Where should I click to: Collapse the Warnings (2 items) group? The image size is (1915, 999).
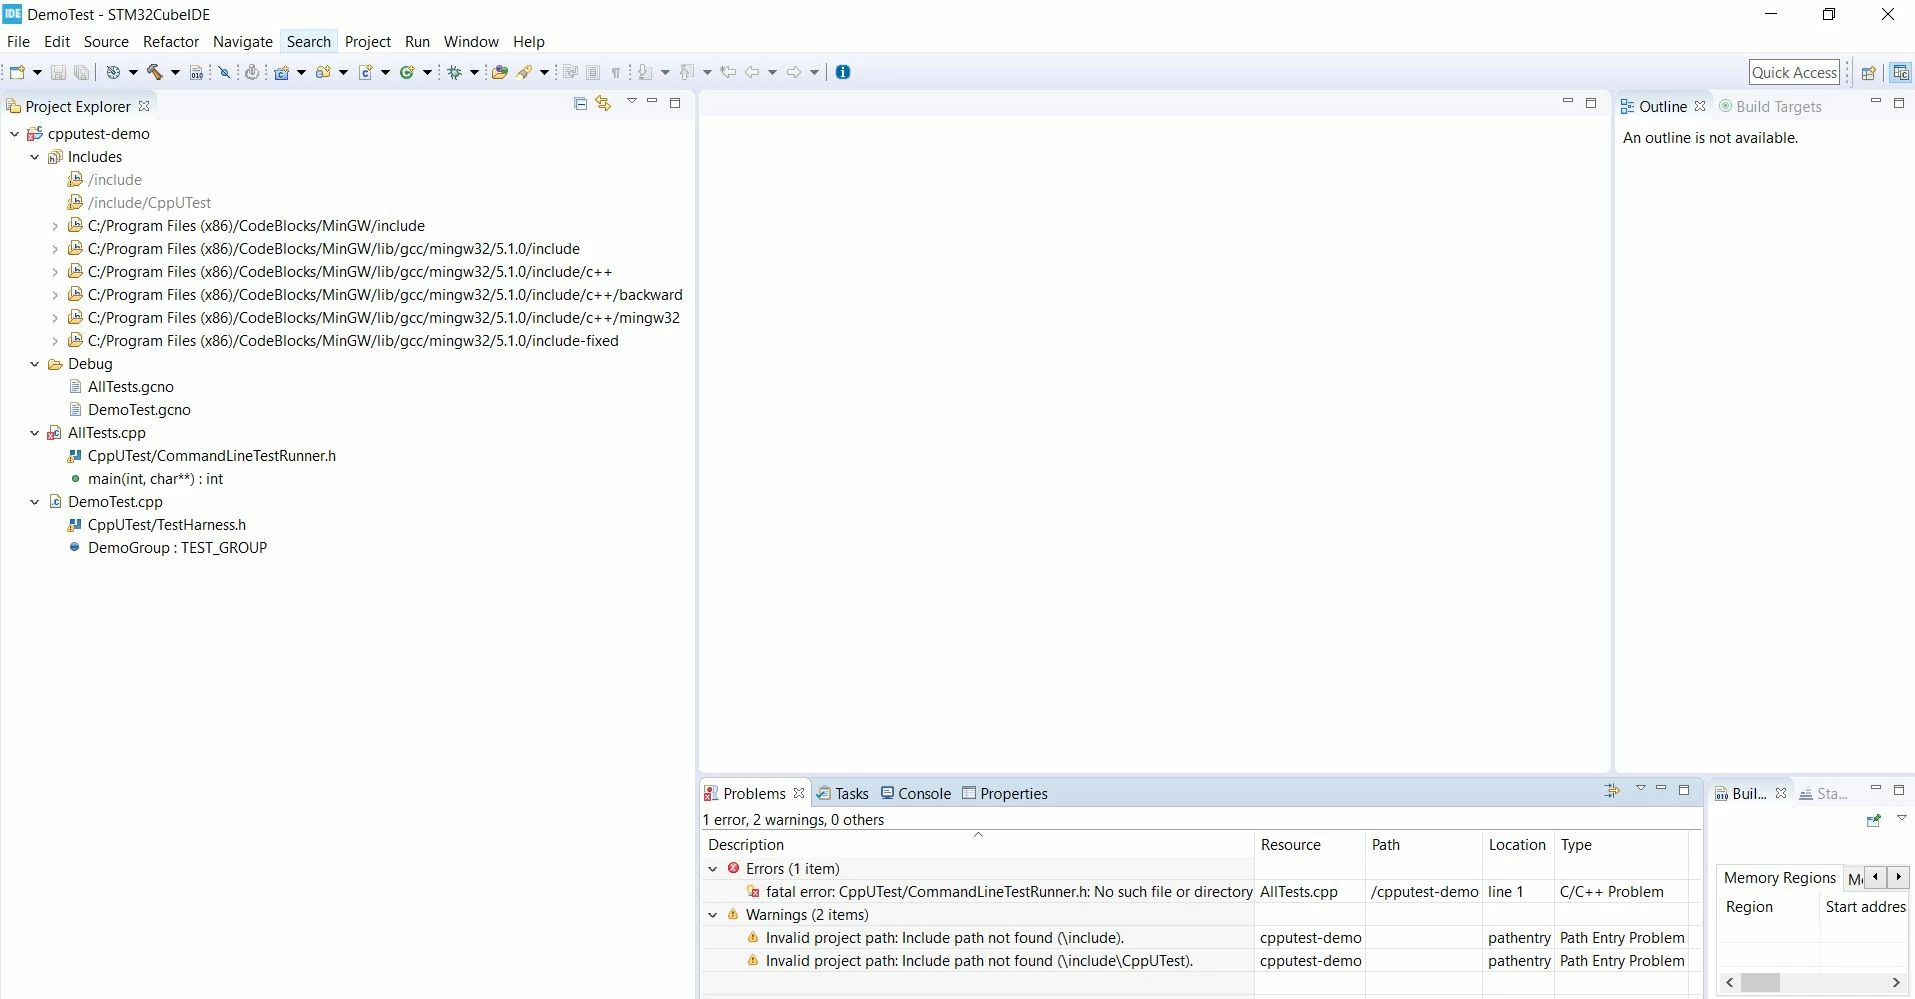tap(713, 915)
